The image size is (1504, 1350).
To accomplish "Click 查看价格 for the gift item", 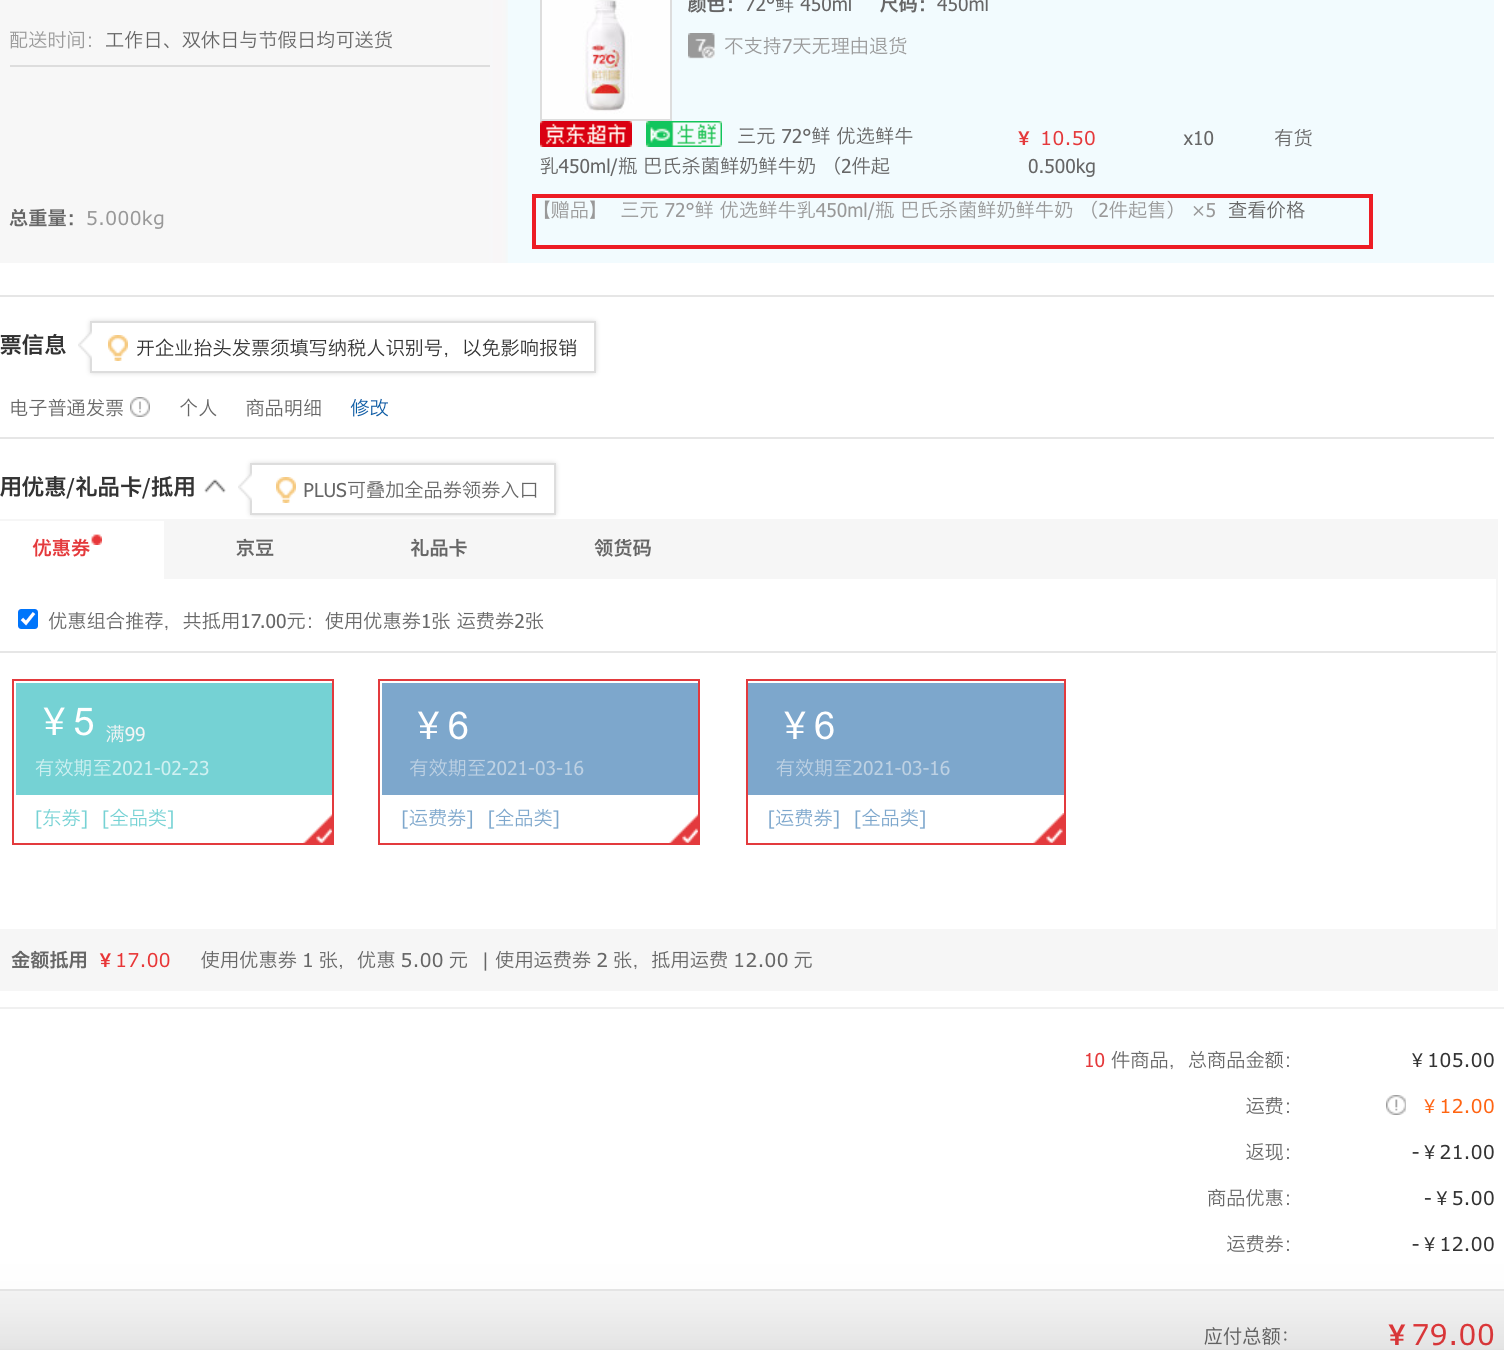I will [x=1266, y=210].
